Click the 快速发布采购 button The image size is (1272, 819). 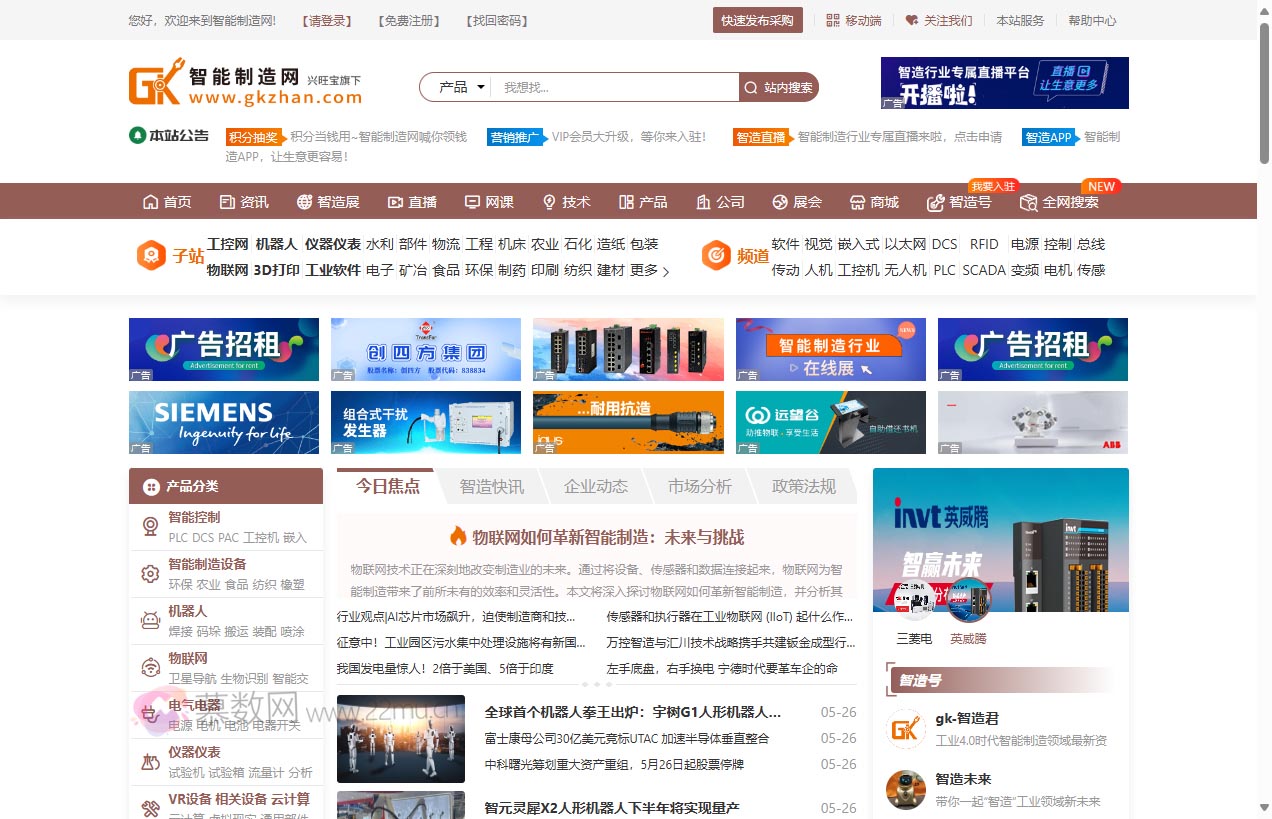point(757,20)
